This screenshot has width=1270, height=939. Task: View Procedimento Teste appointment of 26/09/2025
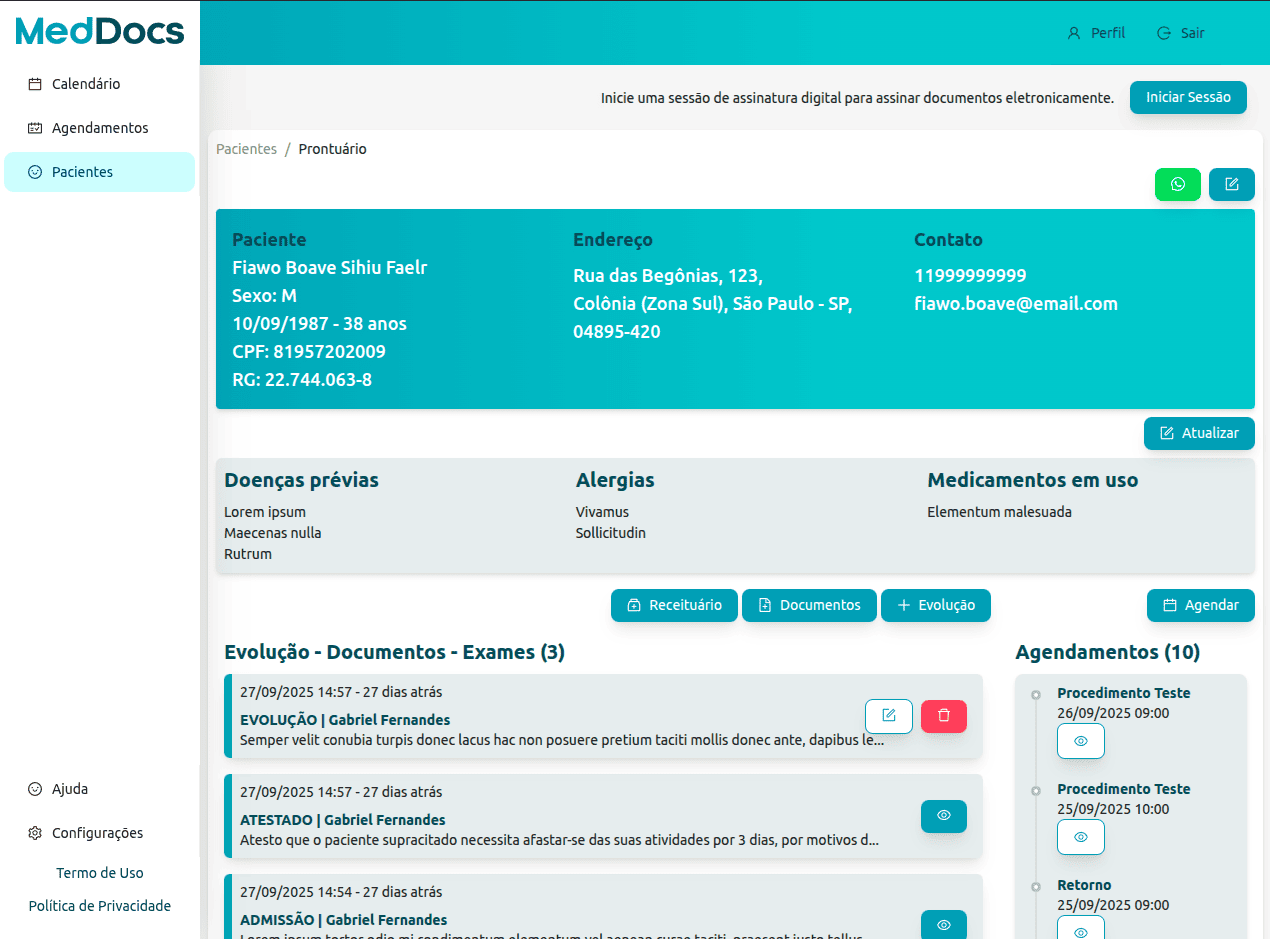[1080, 742]
